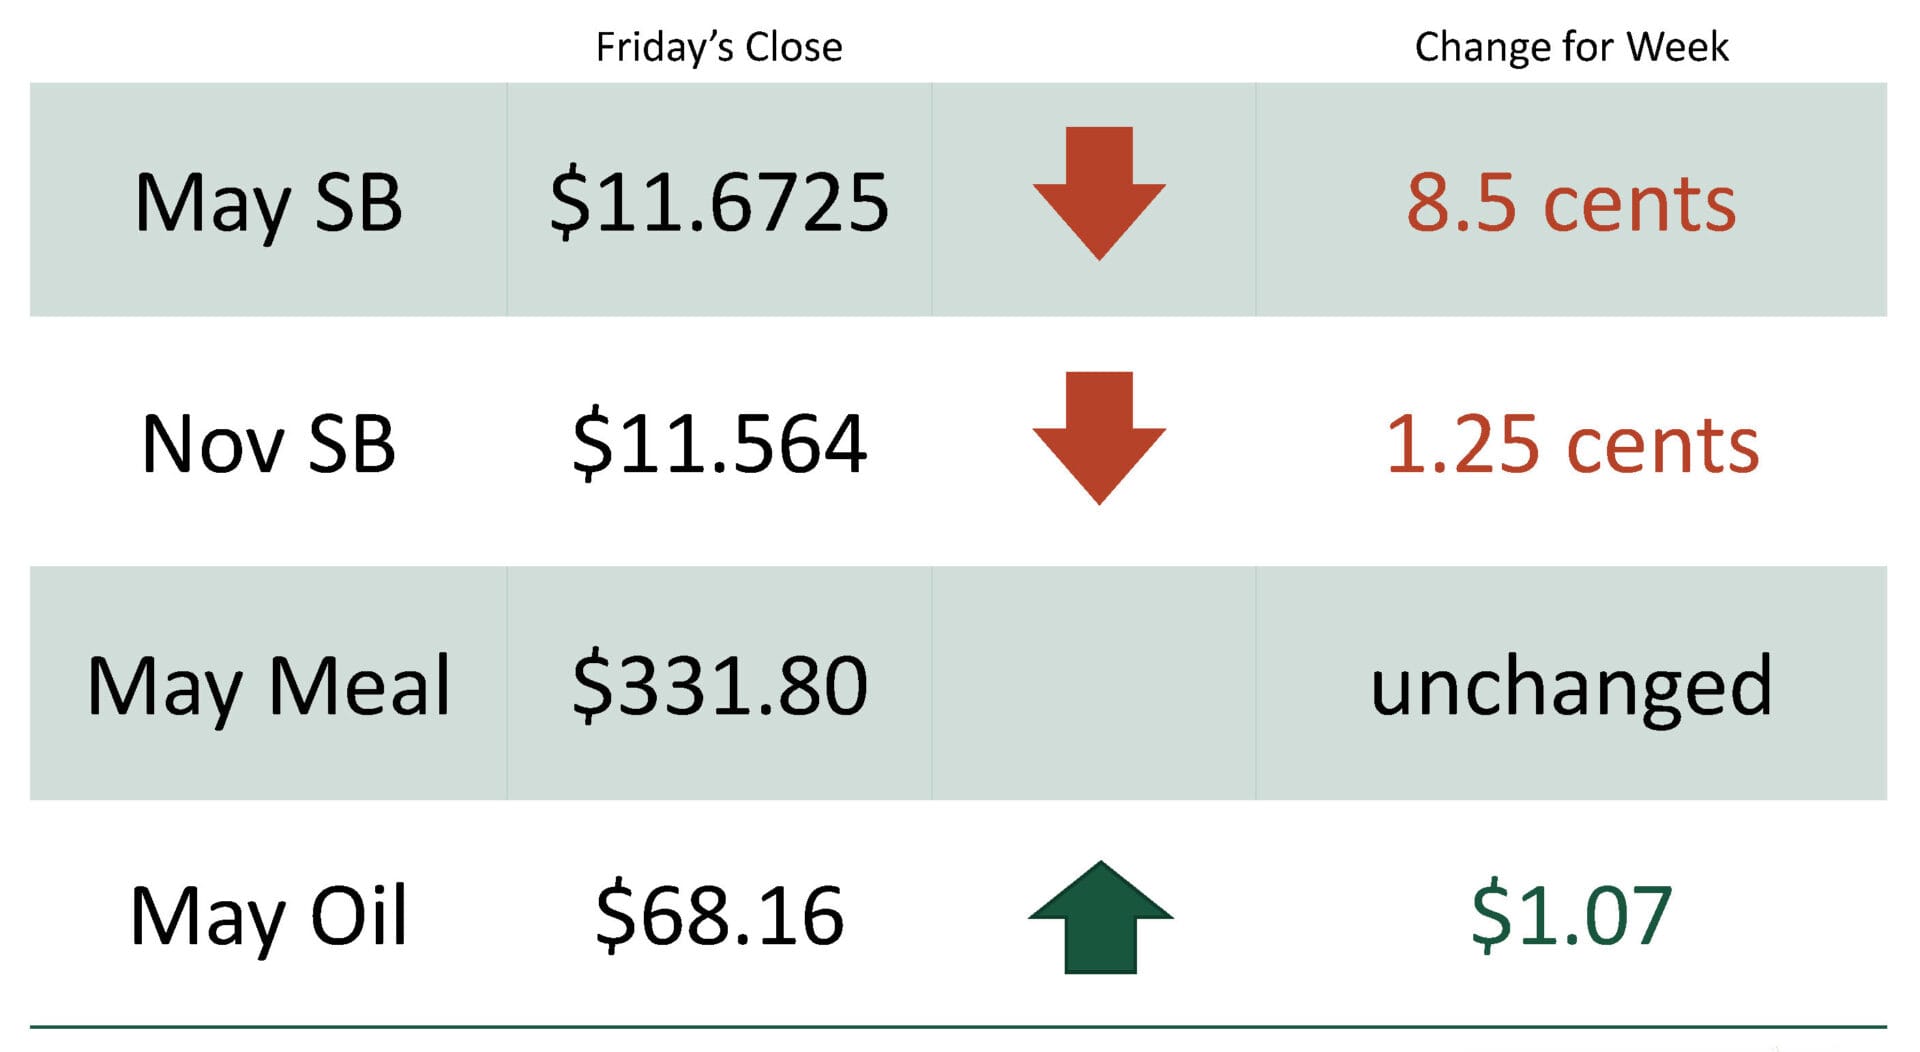Click the "unchanged" weekly change text
Image resolution: width=1920 pixels, height=1052 pixels.
pyautogui.click(x=1571, y=686)
